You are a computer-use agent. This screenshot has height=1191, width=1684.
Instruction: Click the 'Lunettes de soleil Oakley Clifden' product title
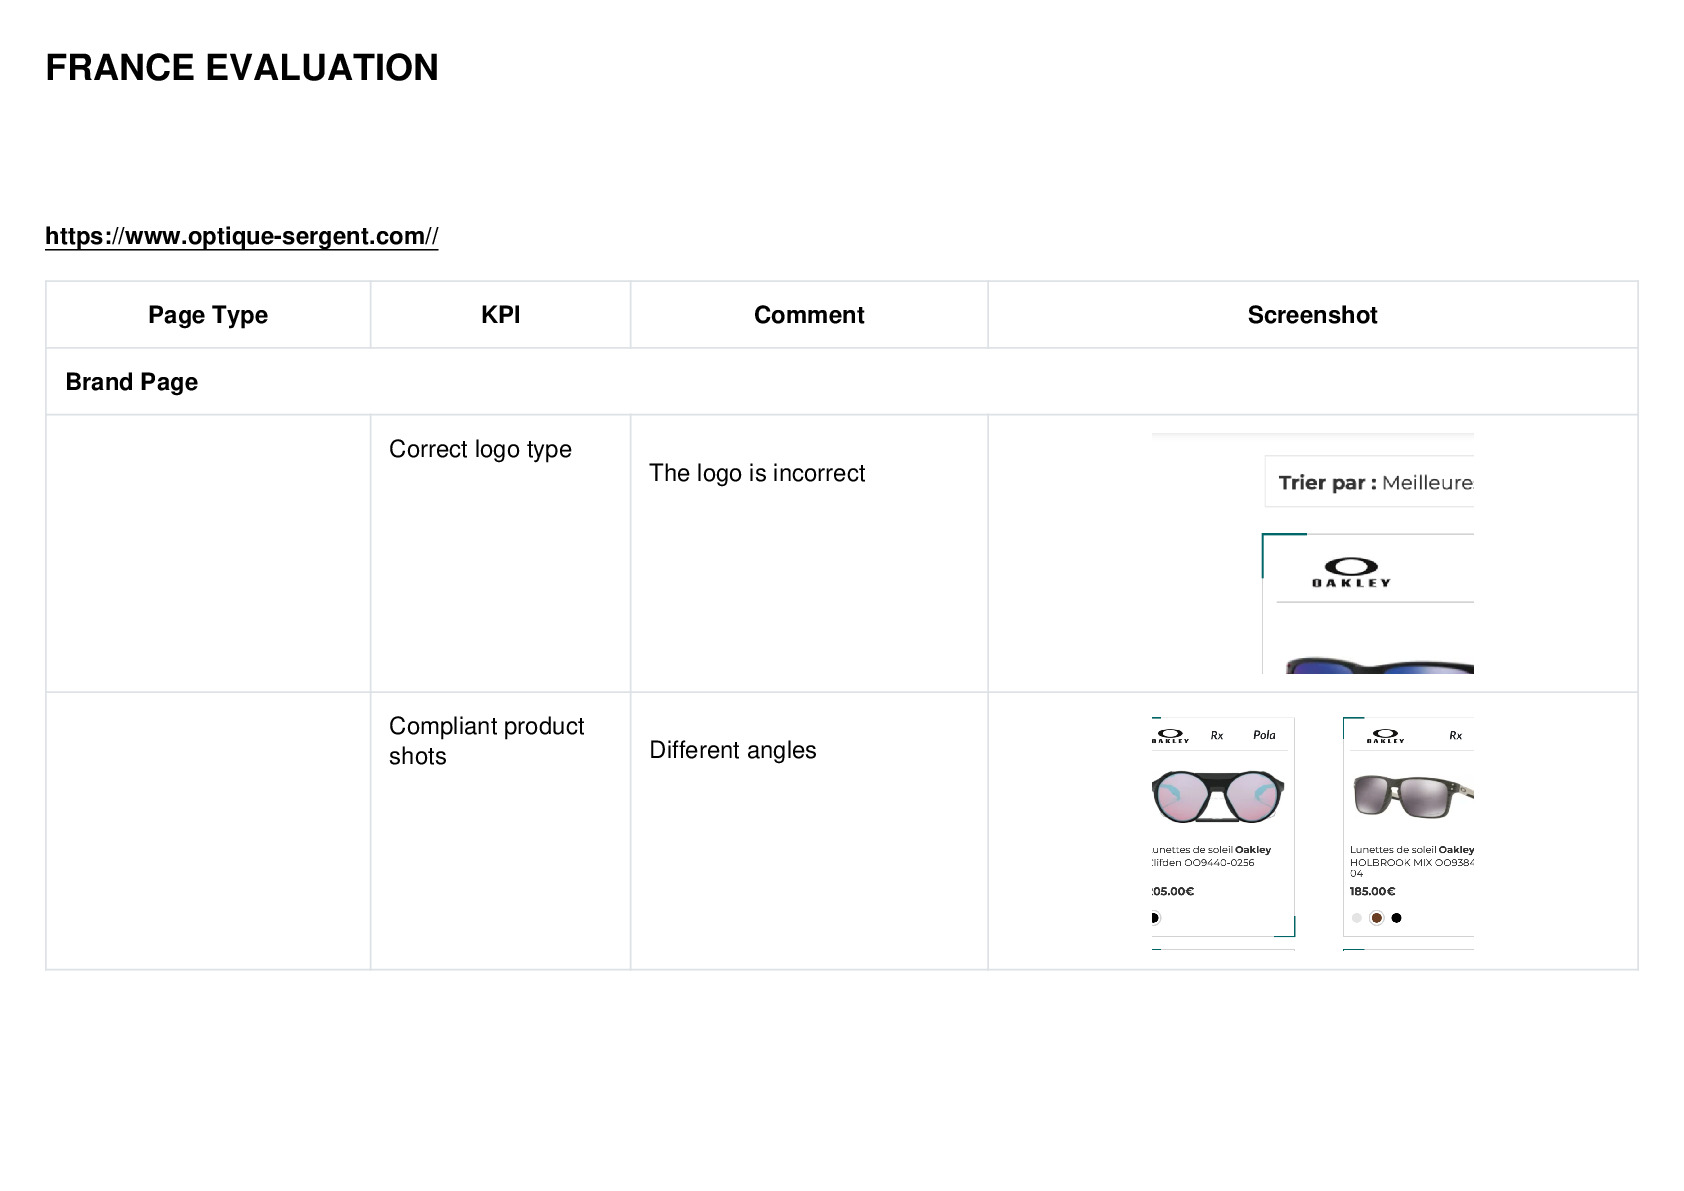click(1211, 856)
